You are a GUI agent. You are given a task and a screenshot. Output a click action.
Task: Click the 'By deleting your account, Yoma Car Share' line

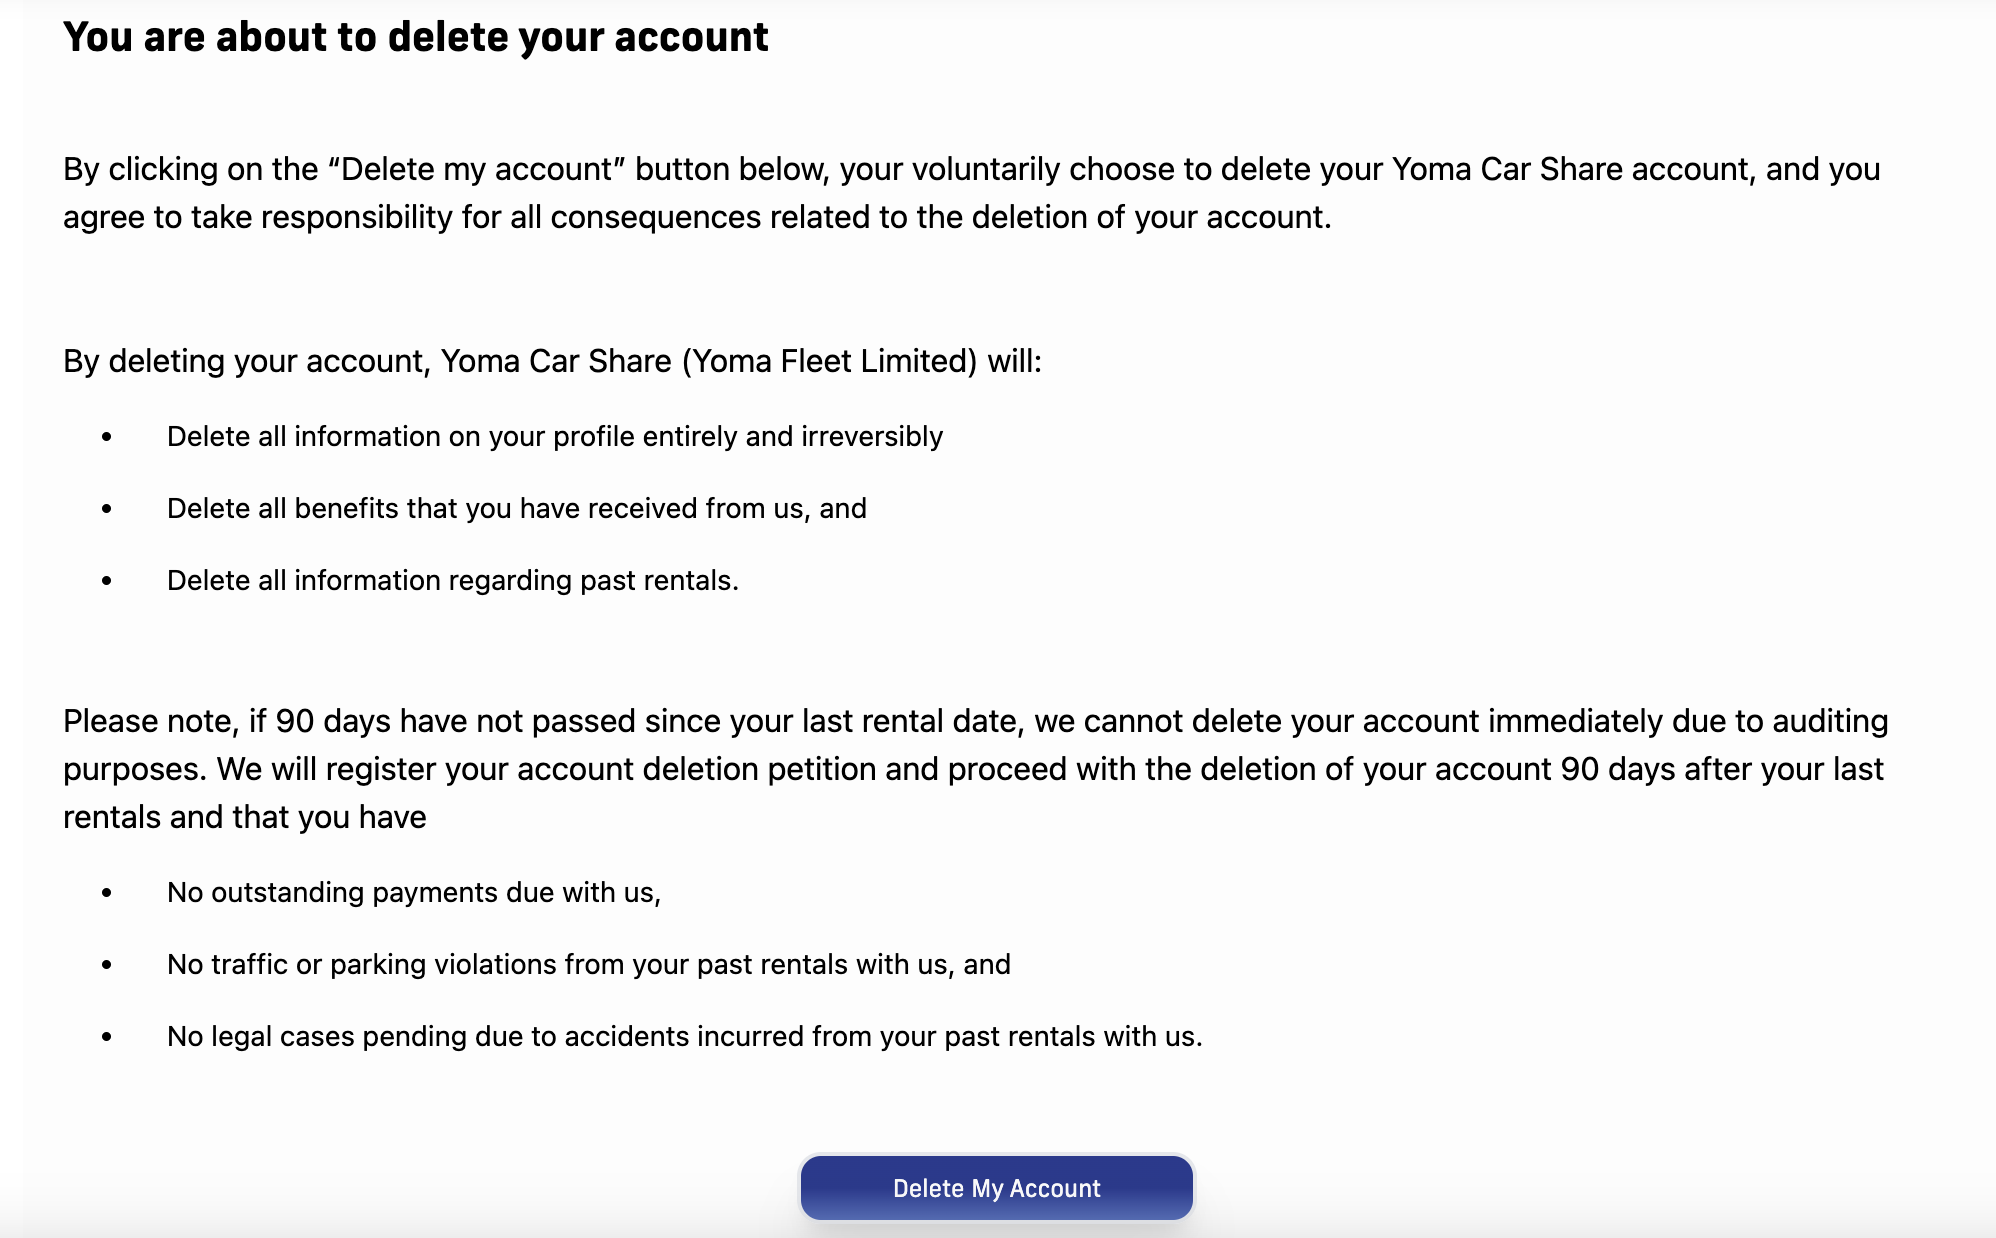click(552, 361)
